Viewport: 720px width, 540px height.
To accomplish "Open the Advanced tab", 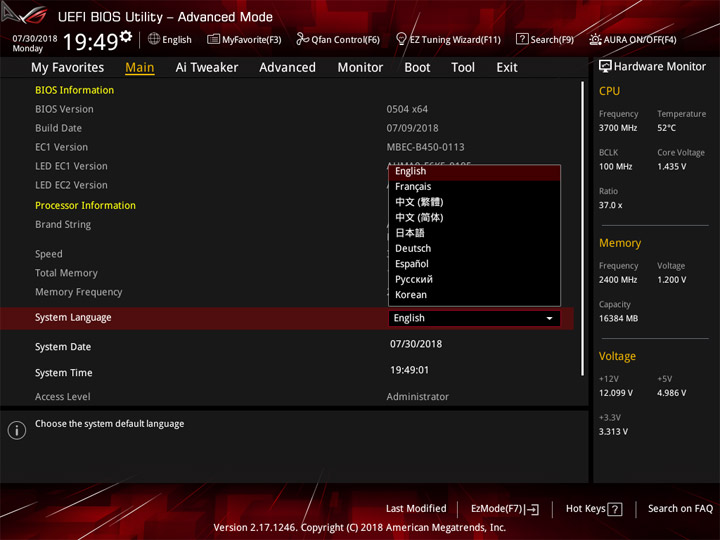I will 287,68.
